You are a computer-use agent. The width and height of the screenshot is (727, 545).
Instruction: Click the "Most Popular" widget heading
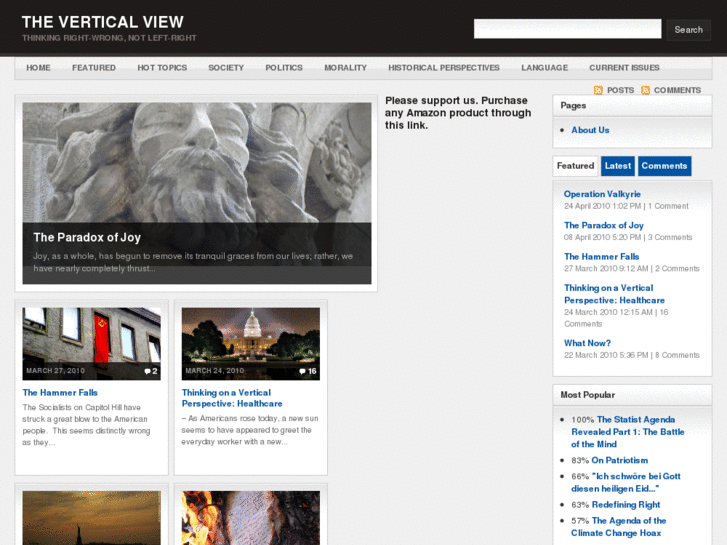click(x=587, y=395)
